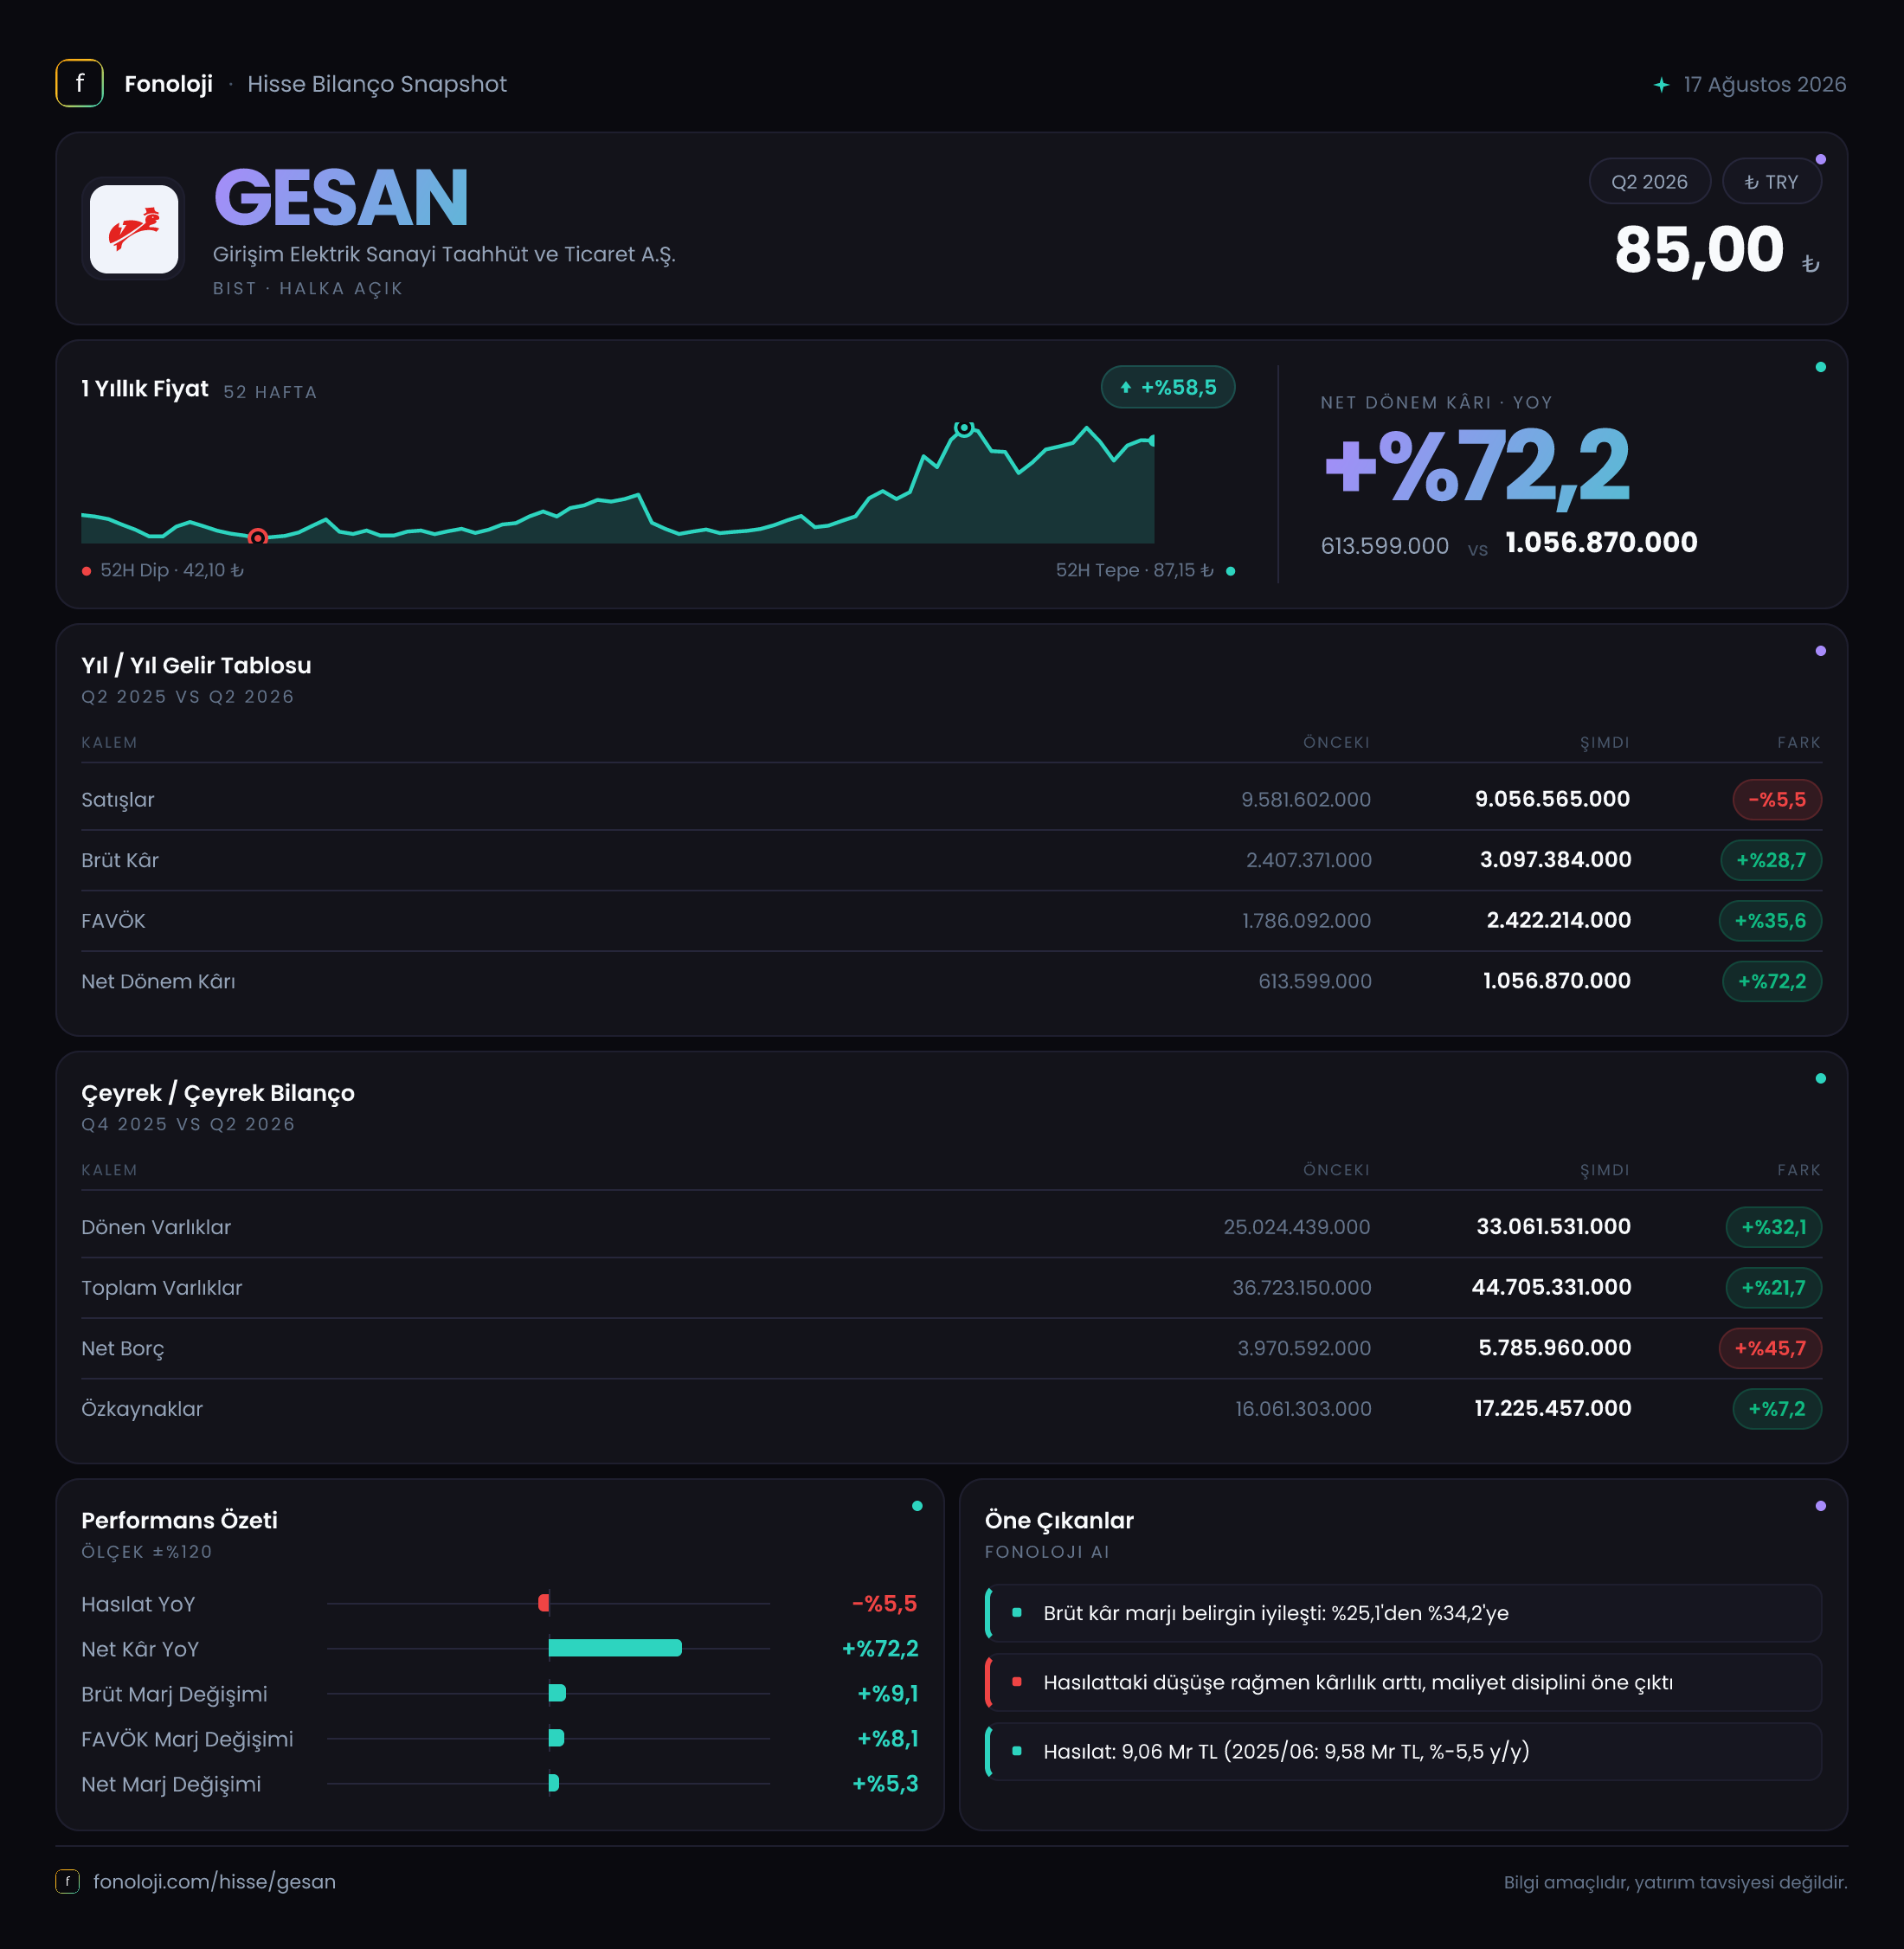Click the 44.705.331.000 Toplam Varlıklar value
1904x1949 pixels.
pos(1551,1287)
